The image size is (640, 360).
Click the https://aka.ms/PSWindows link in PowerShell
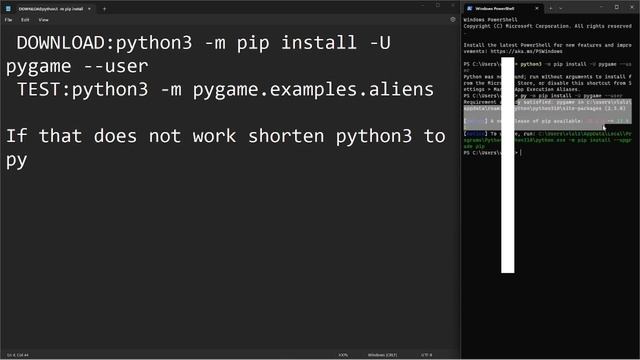(x=526, y=51)
